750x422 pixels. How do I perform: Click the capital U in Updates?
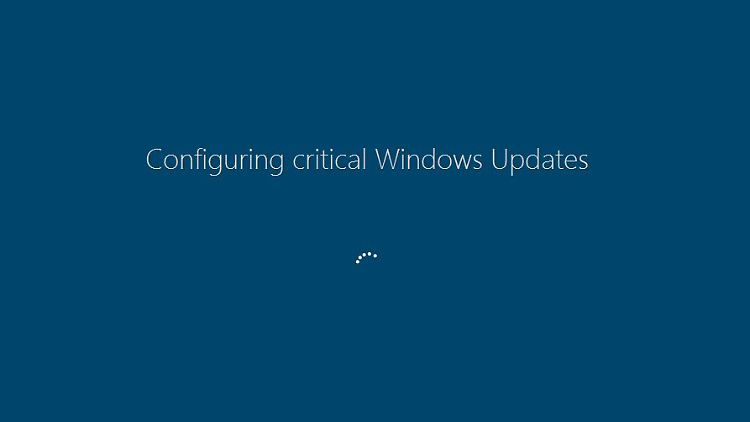[x=499, y=160]
